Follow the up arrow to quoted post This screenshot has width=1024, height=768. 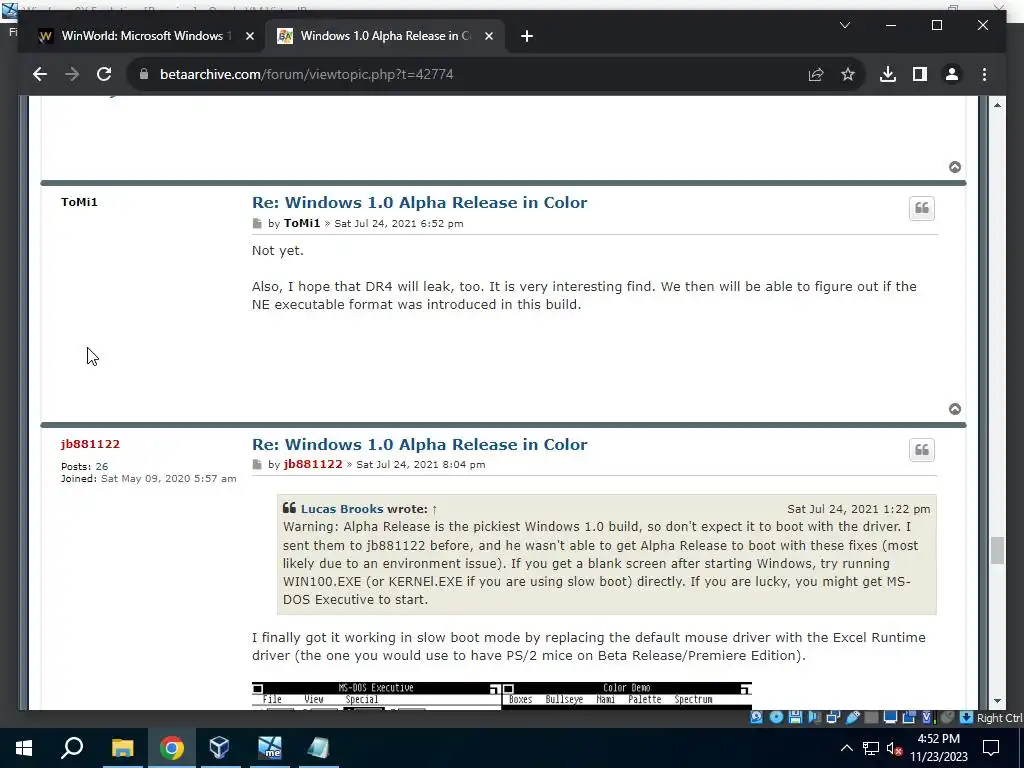pos(434,509)
